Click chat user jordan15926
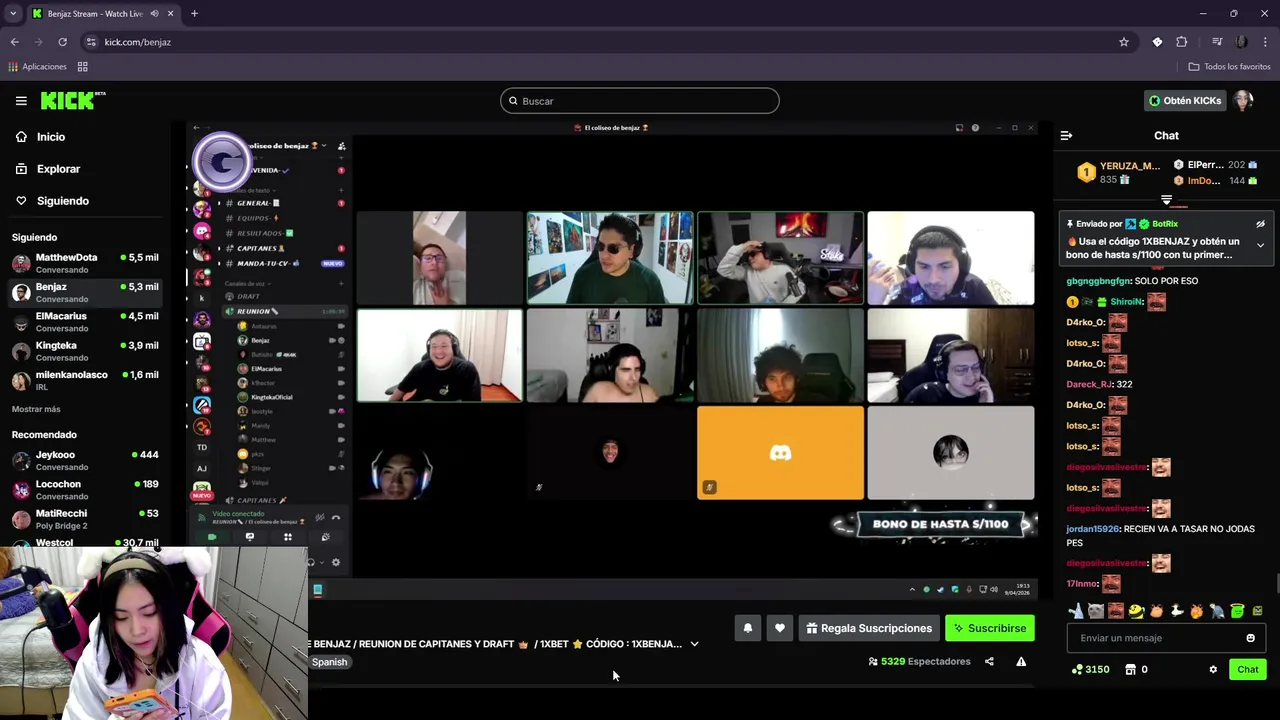Viewport: 1280px width, 720px height. [1092, 529]
